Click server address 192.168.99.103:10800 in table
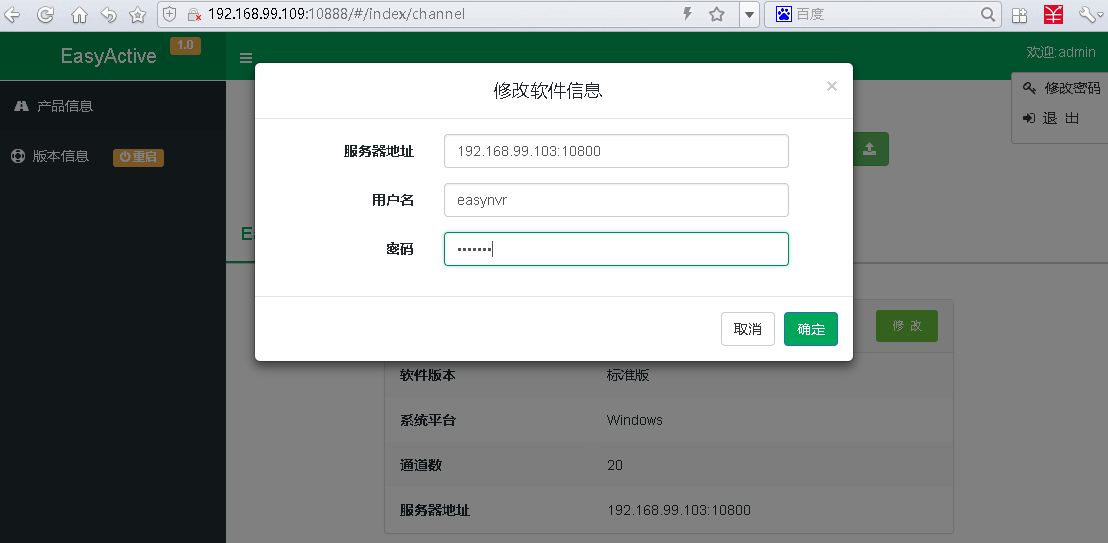 [679, 510]
